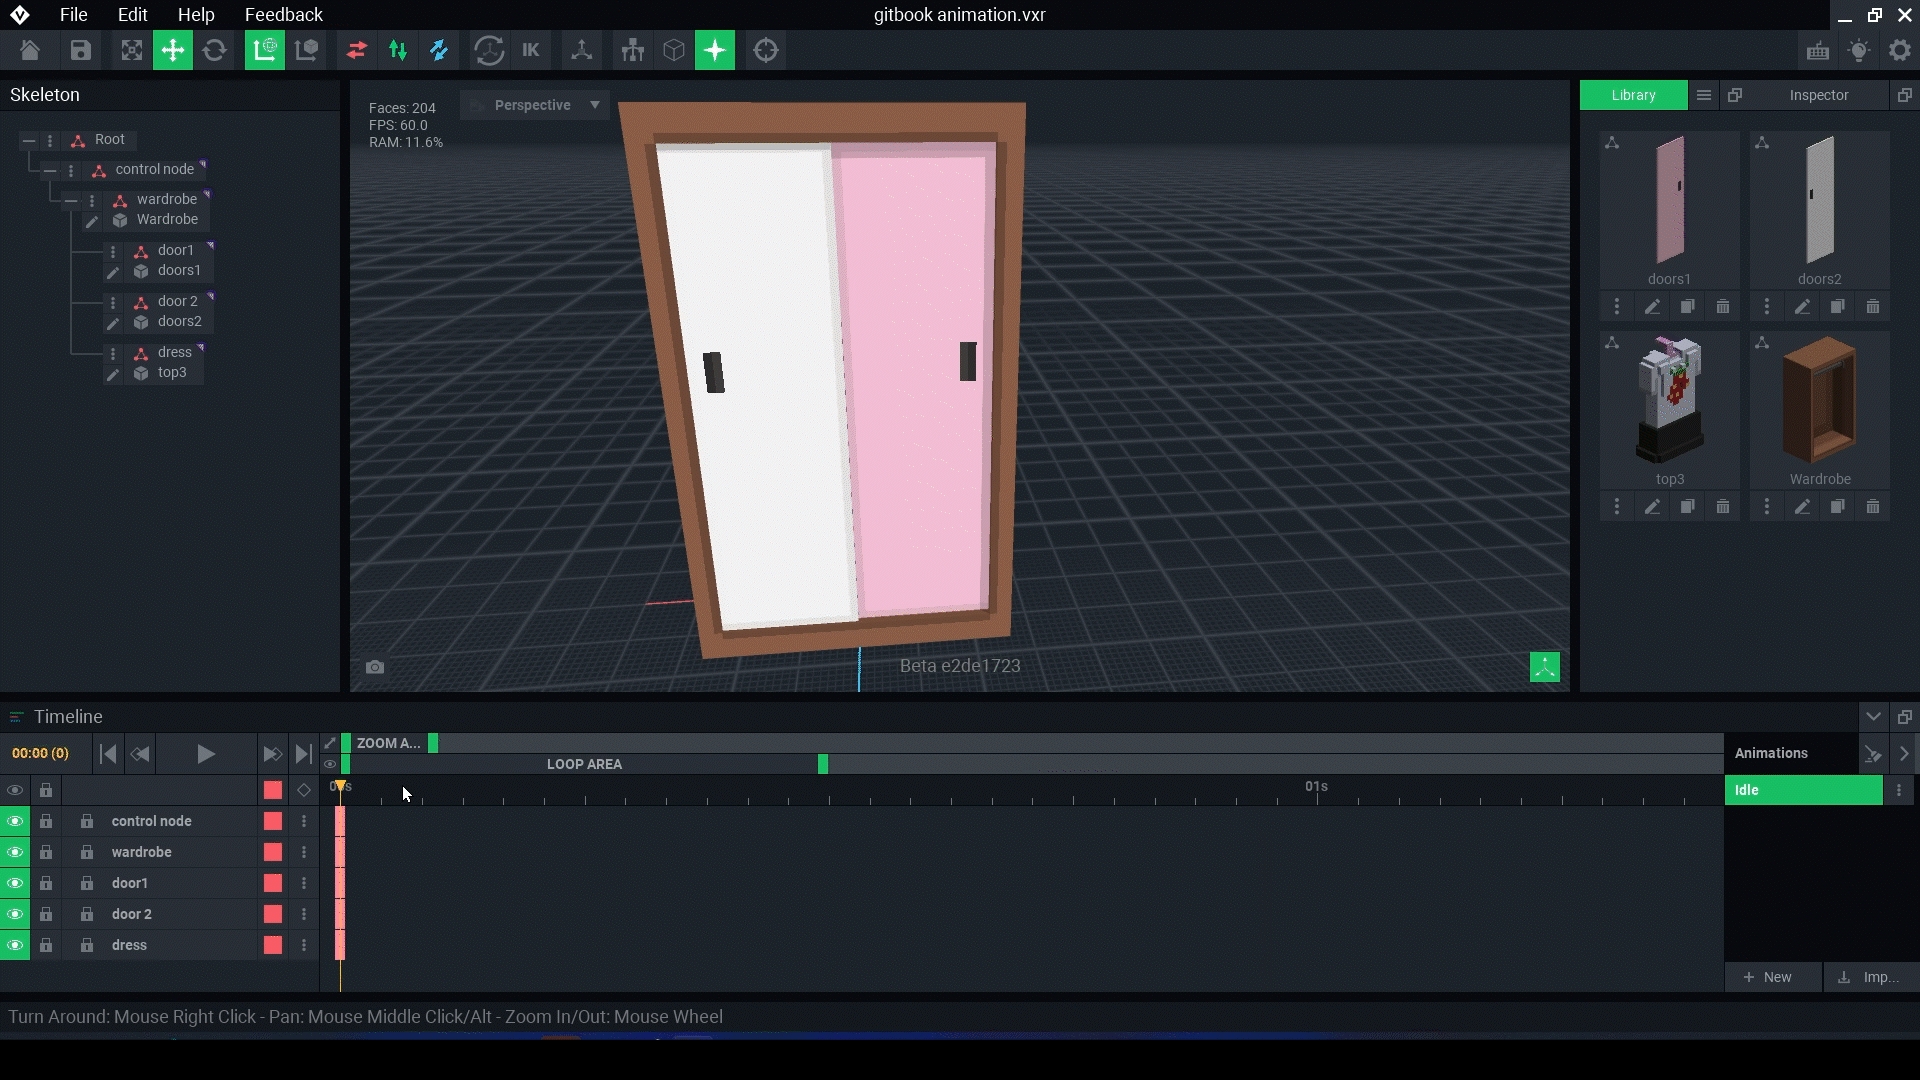This screenshot has width=1920, height=1080.
Task: Collapse the Timeline panel chevron
Action: [x=1873, y=717]
